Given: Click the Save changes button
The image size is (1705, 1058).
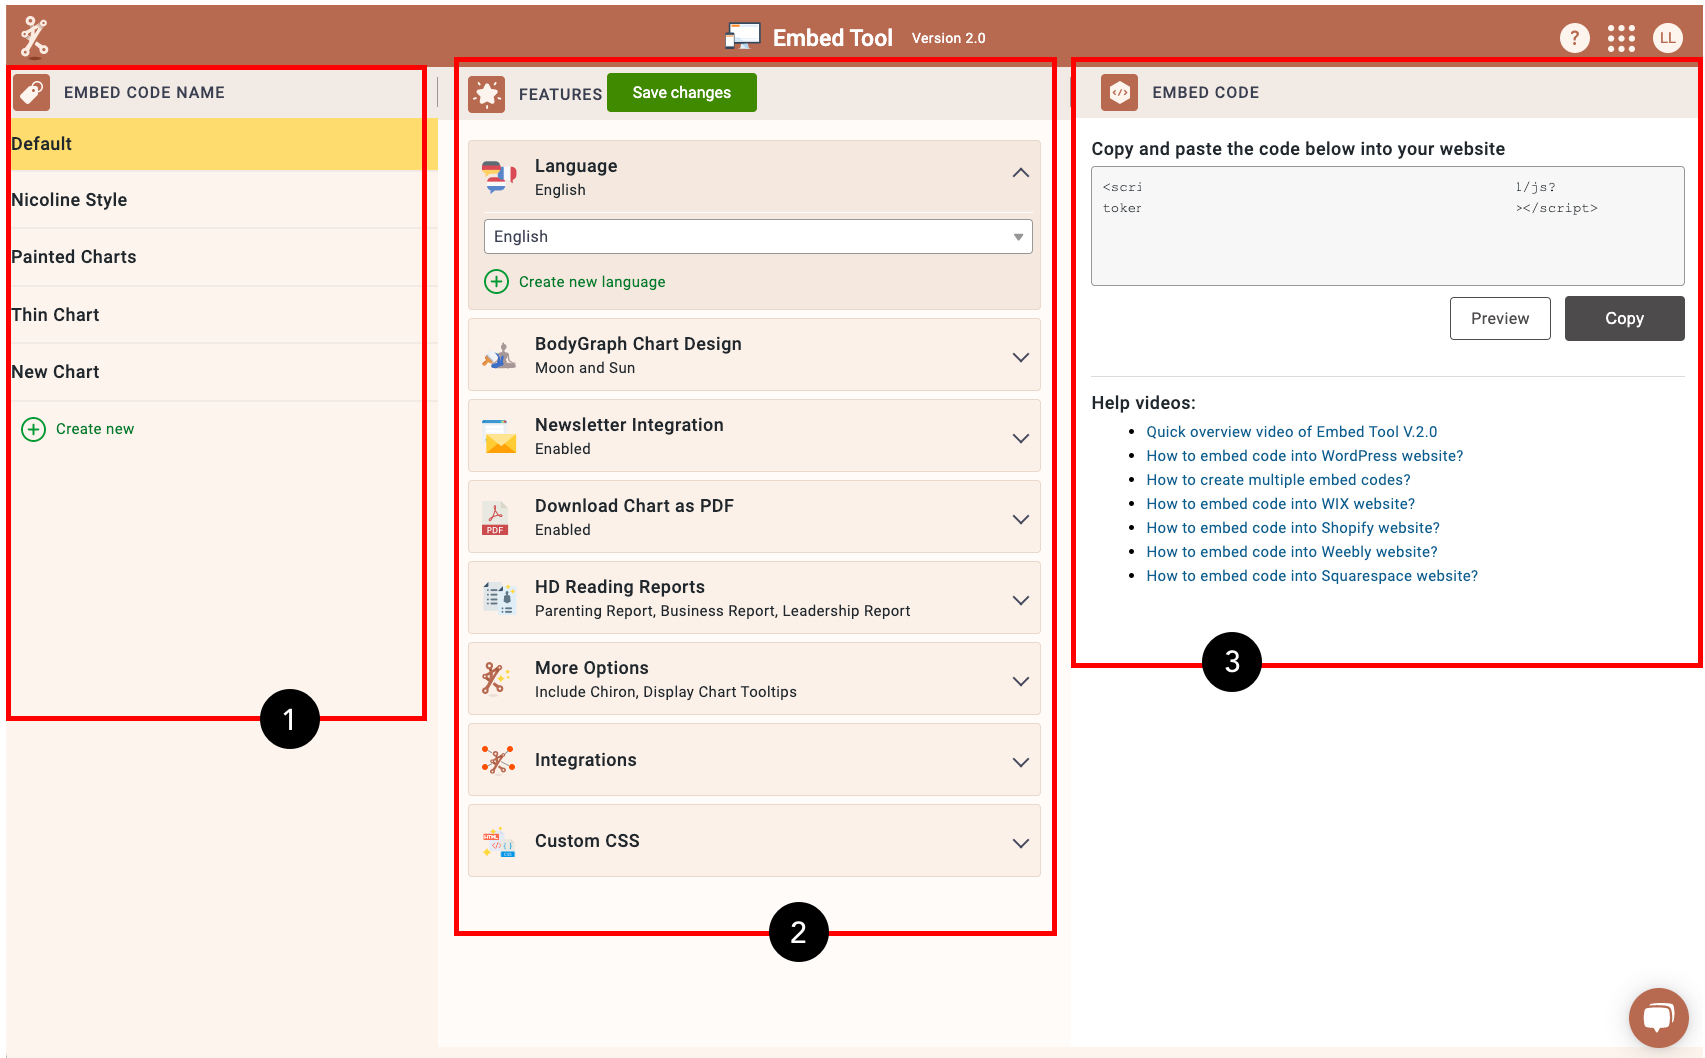Looking at the screenshot, I should [682, 93].
